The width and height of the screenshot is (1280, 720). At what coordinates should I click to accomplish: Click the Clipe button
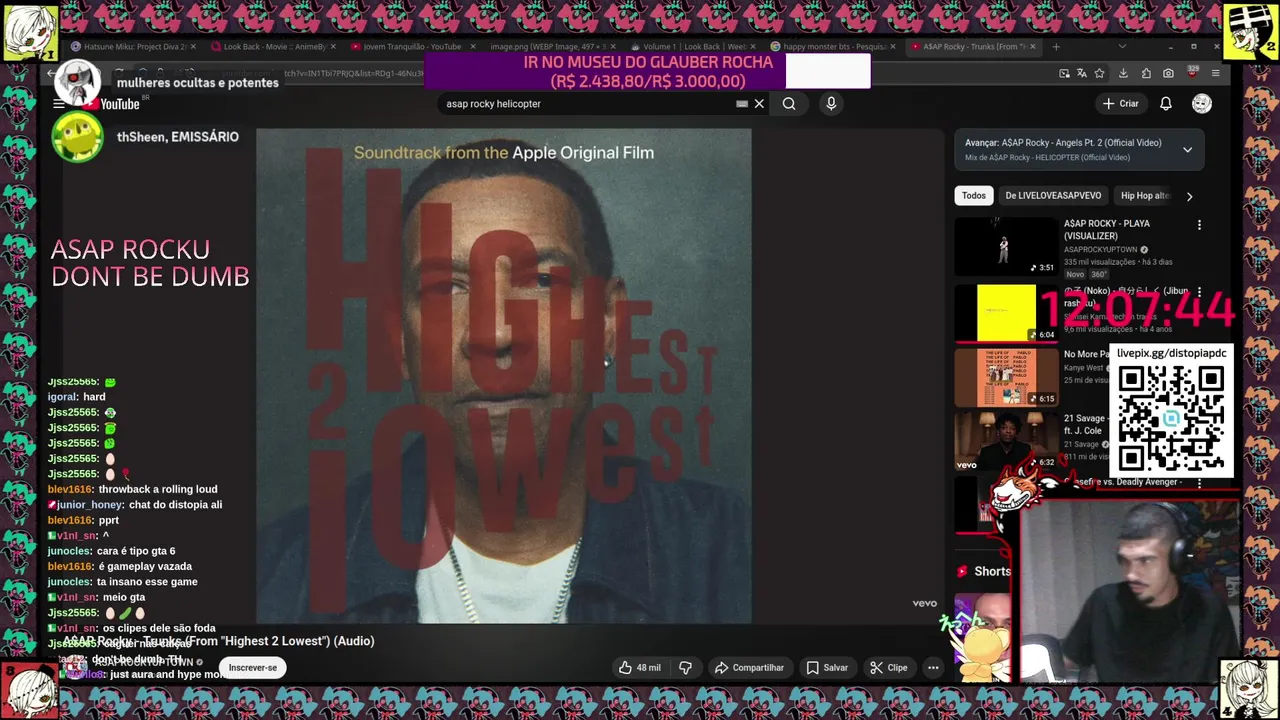(x=889, y=668)
